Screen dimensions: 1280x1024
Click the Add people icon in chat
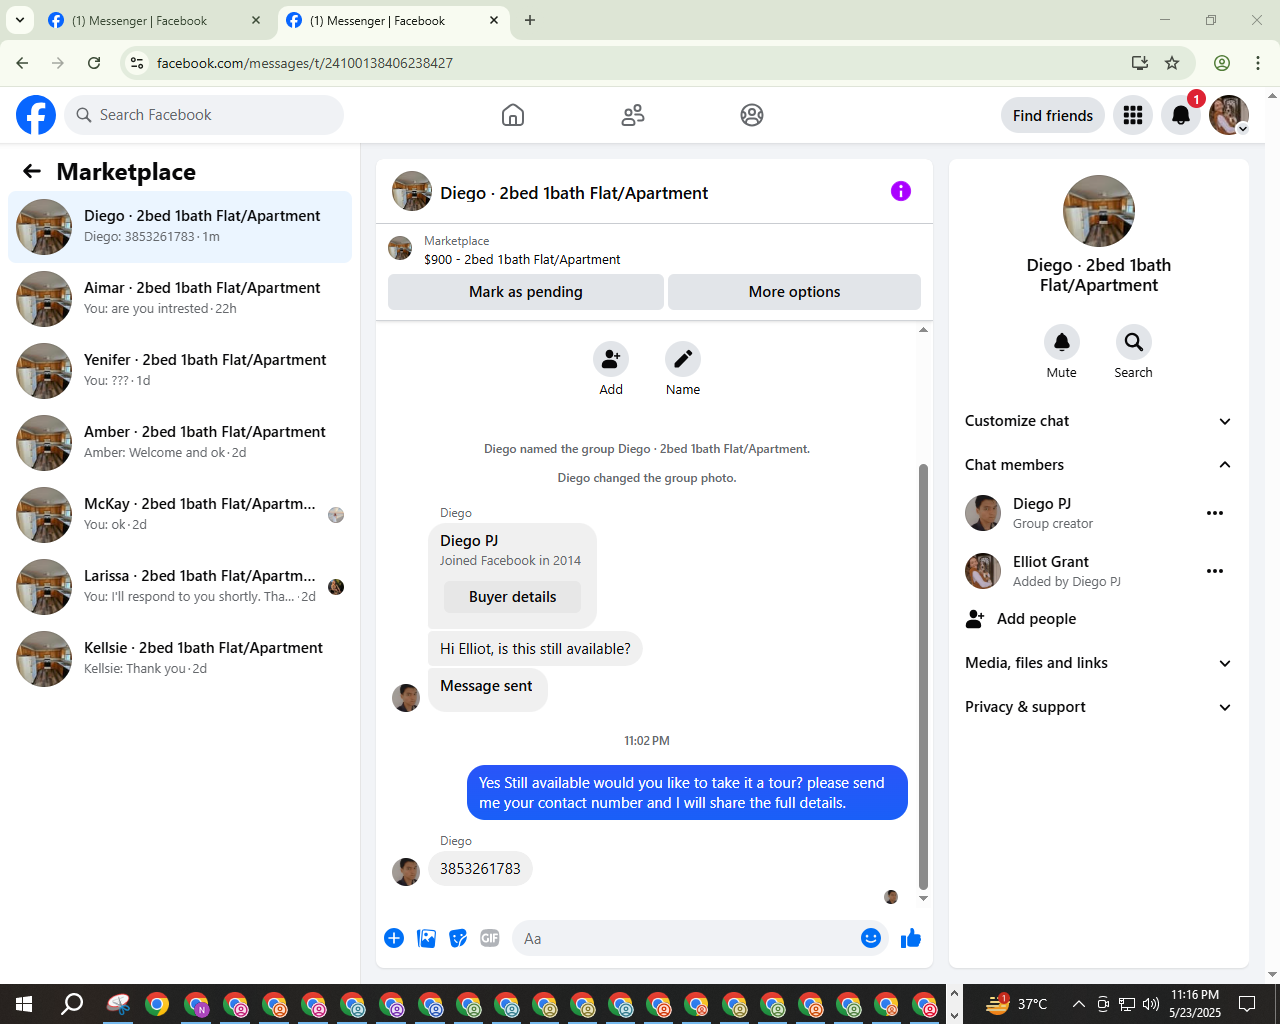611,359
